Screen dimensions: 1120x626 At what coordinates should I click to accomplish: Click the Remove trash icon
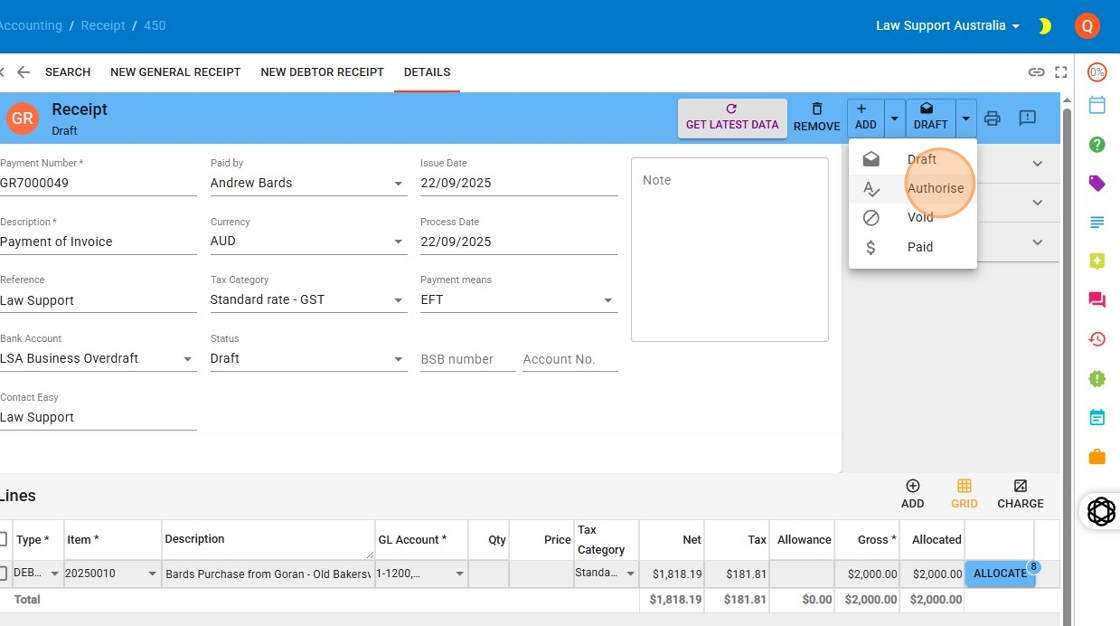816,118
